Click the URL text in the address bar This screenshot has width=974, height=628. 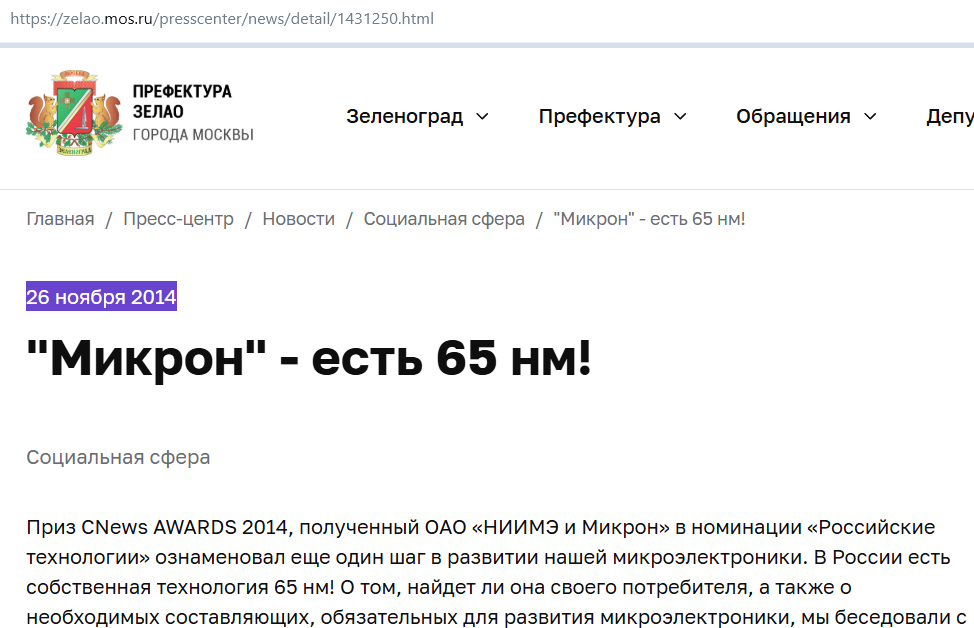[x=222, y=19]
